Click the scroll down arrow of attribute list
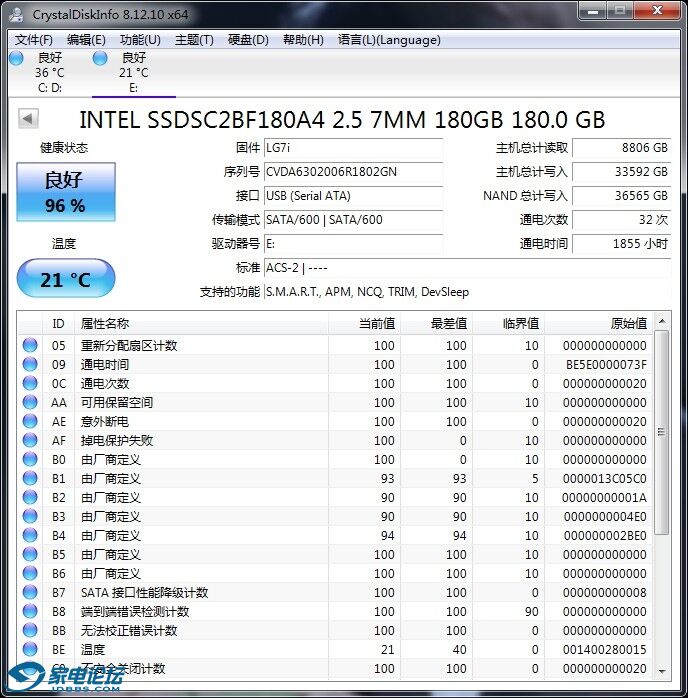This screenshot has height=698, width=688. click(x=662, y=671)
